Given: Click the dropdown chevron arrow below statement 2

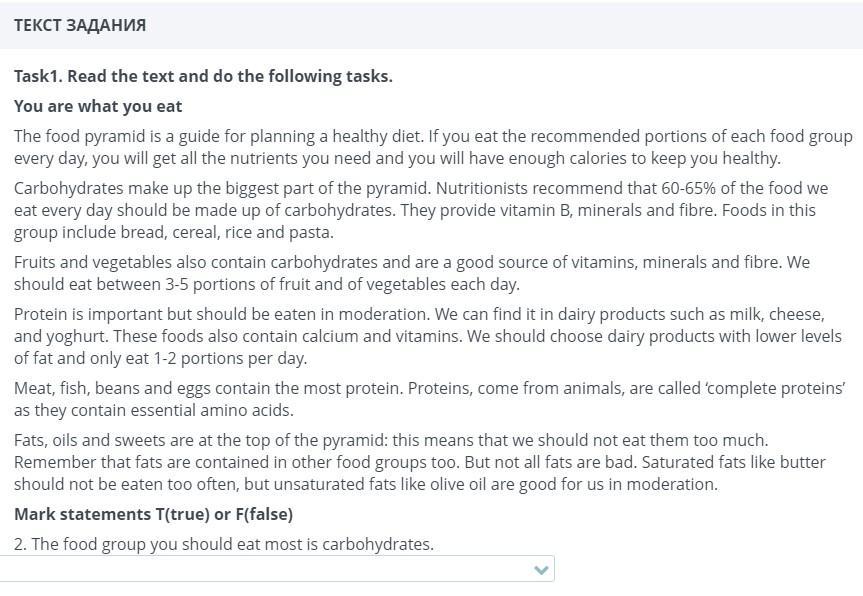Looking at the screenshot, I should click(x=541, y=570).
